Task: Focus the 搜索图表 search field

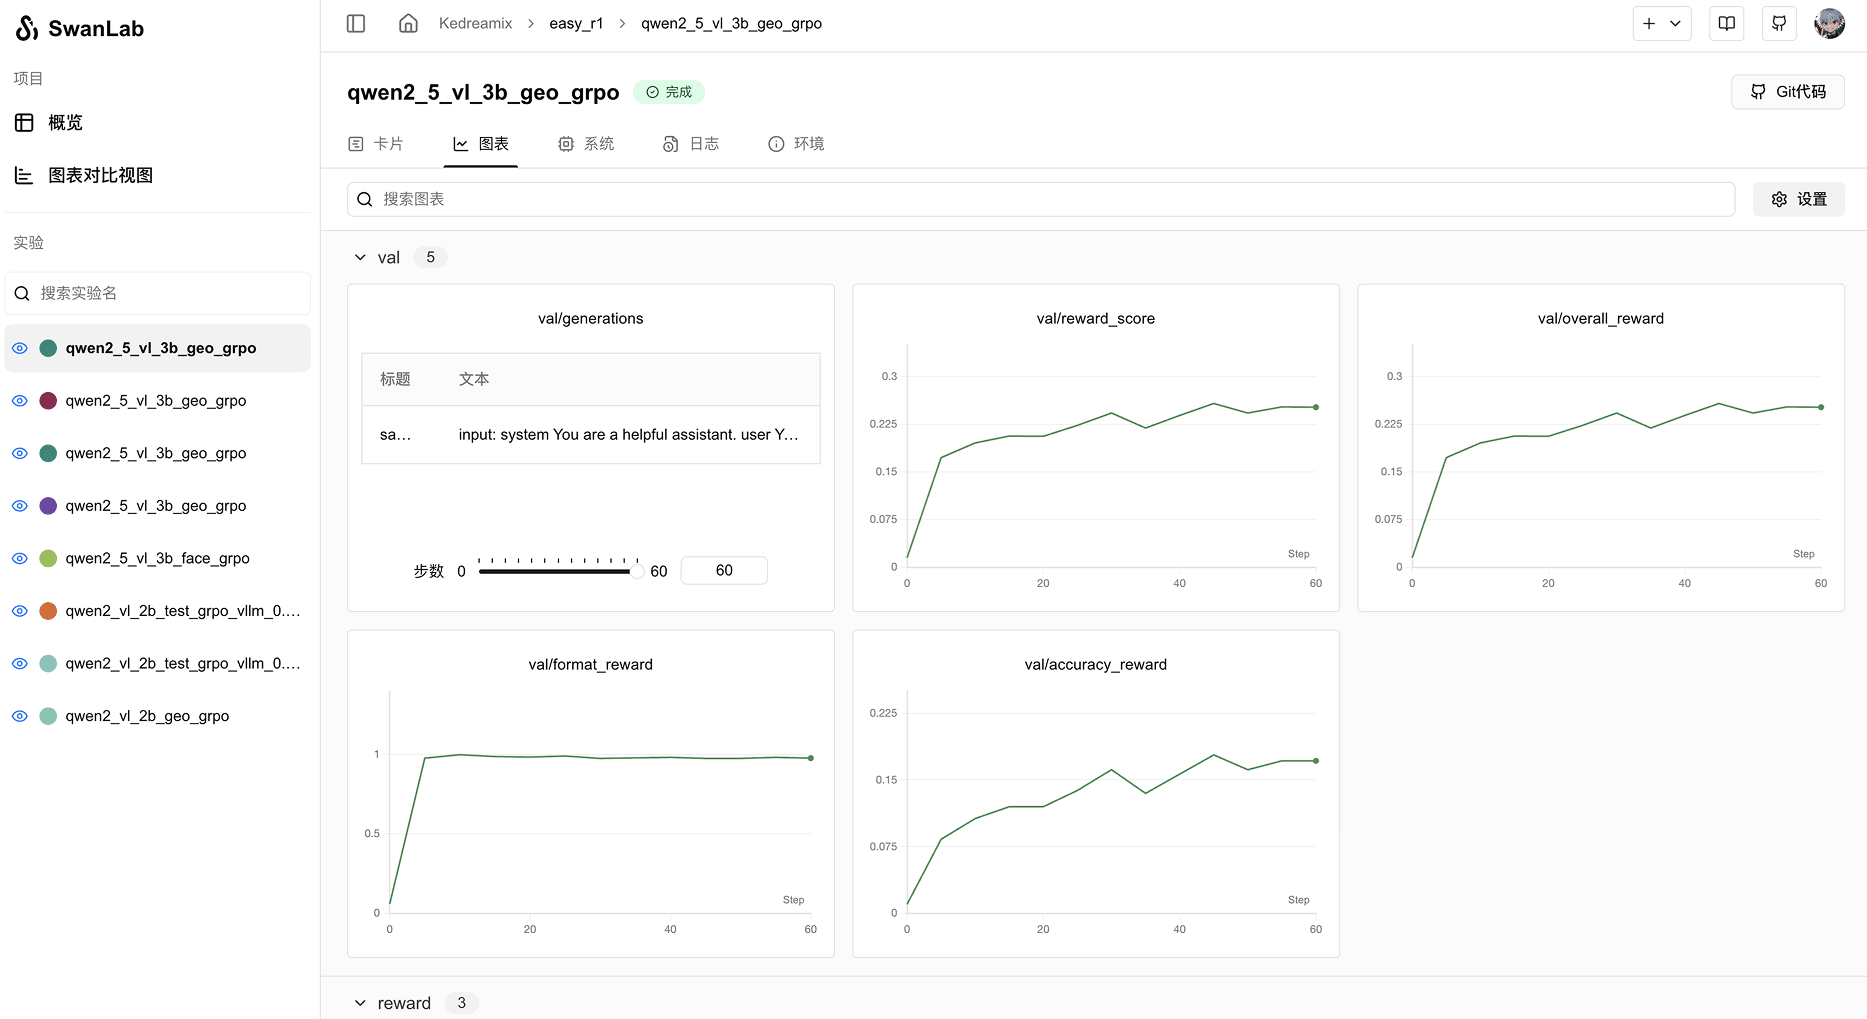Action: (1041, 199)
